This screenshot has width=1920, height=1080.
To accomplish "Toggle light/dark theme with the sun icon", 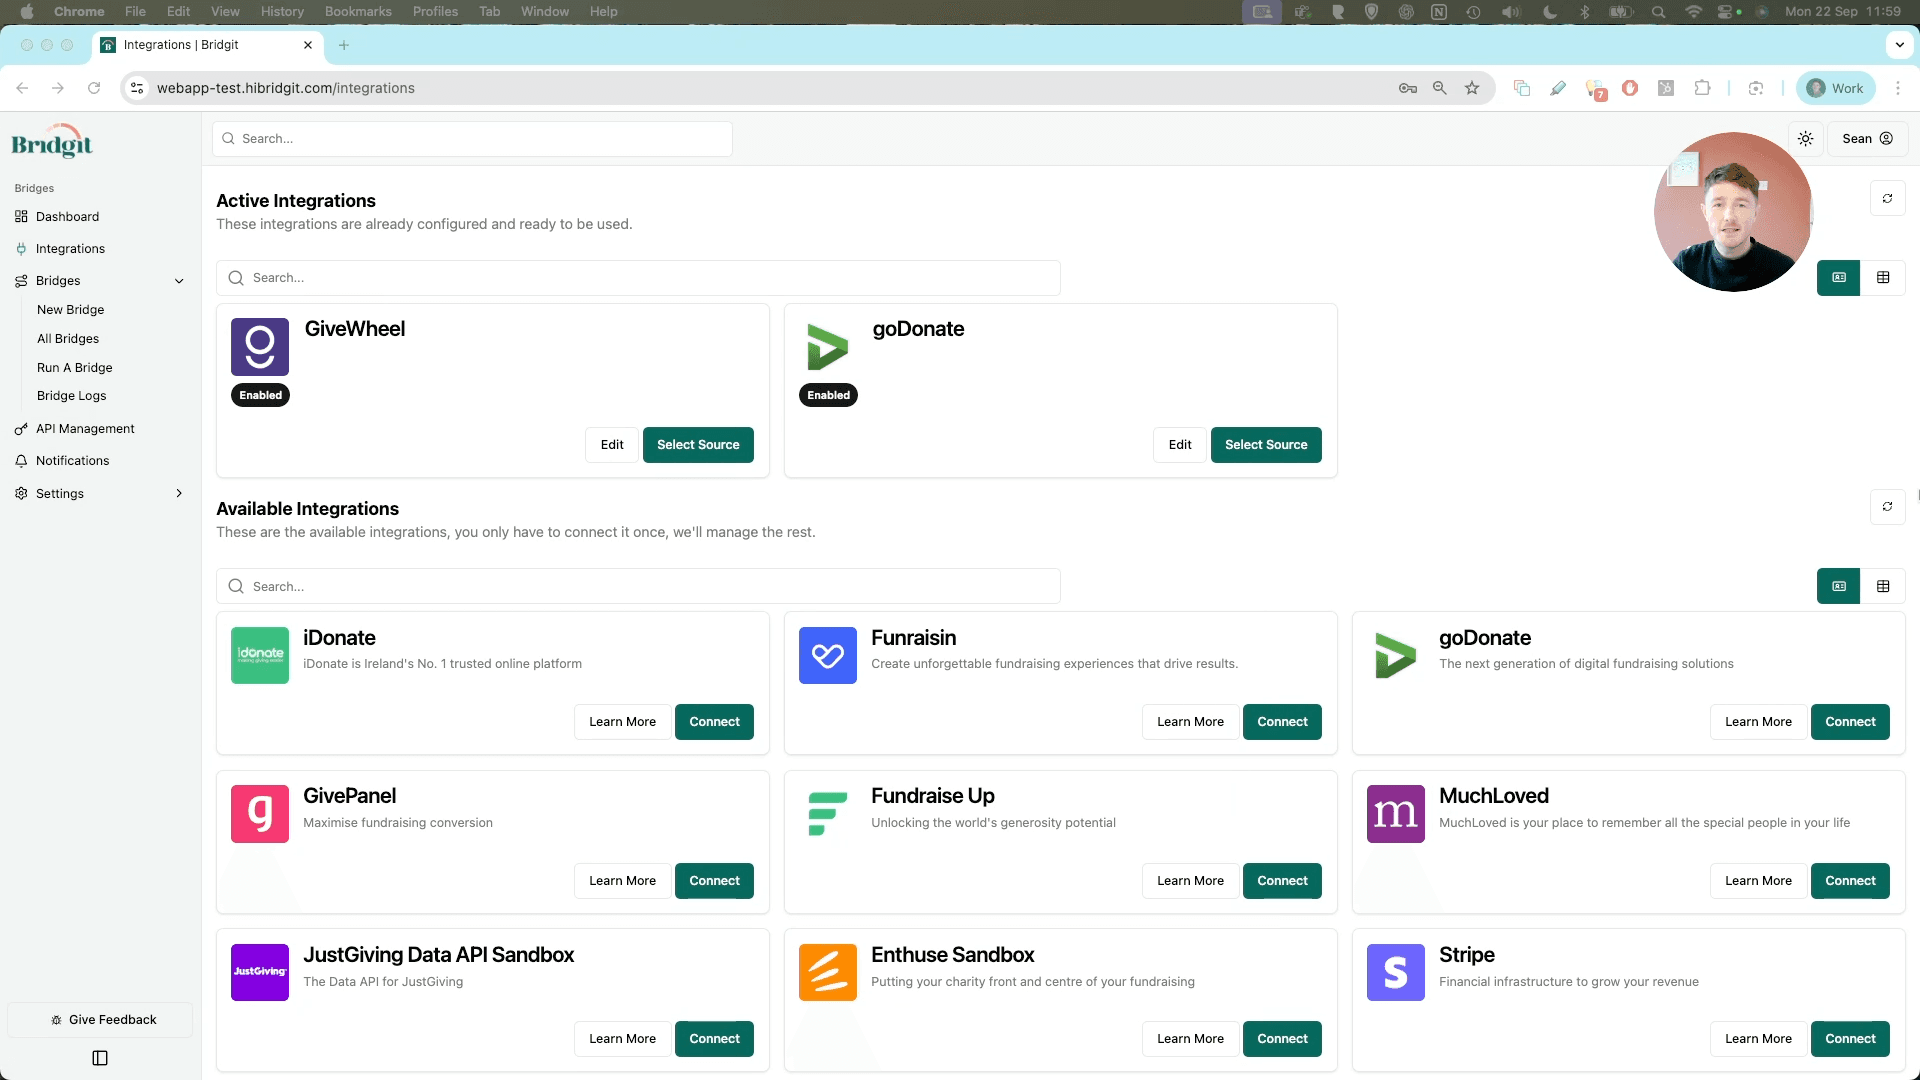I will point(1806,139).
